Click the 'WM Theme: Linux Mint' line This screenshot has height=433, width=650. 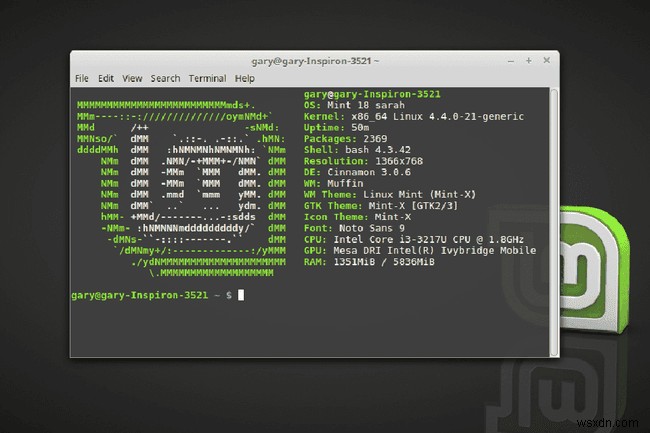click(x=390, y=195)
